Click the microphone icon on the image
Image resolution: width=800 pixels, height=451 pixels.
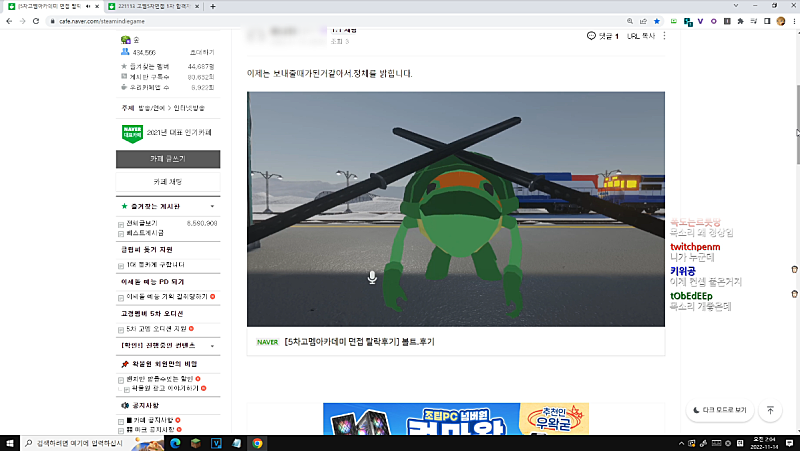point(372,277)
